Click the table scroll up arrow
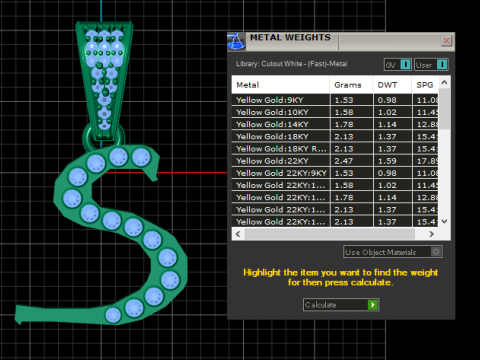Image resolution: width=480 pixels, height=360 pixels. pos(444,82)
